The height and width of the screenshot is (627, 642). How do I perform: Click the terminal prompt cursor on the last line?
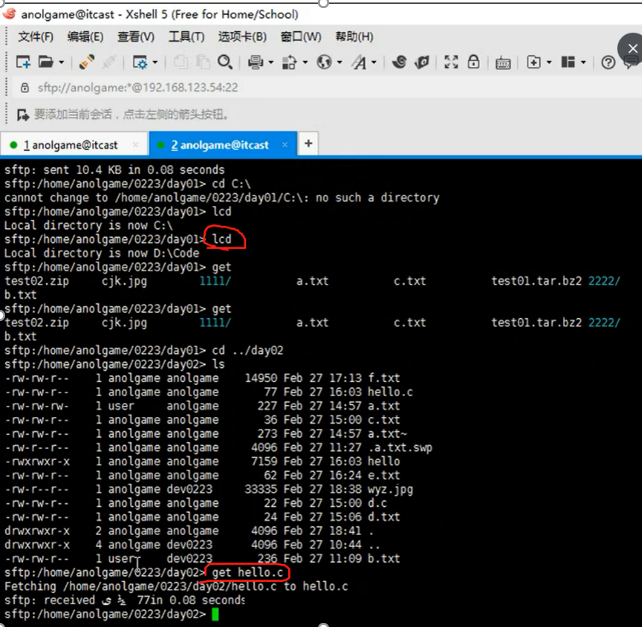click(215, 614)
